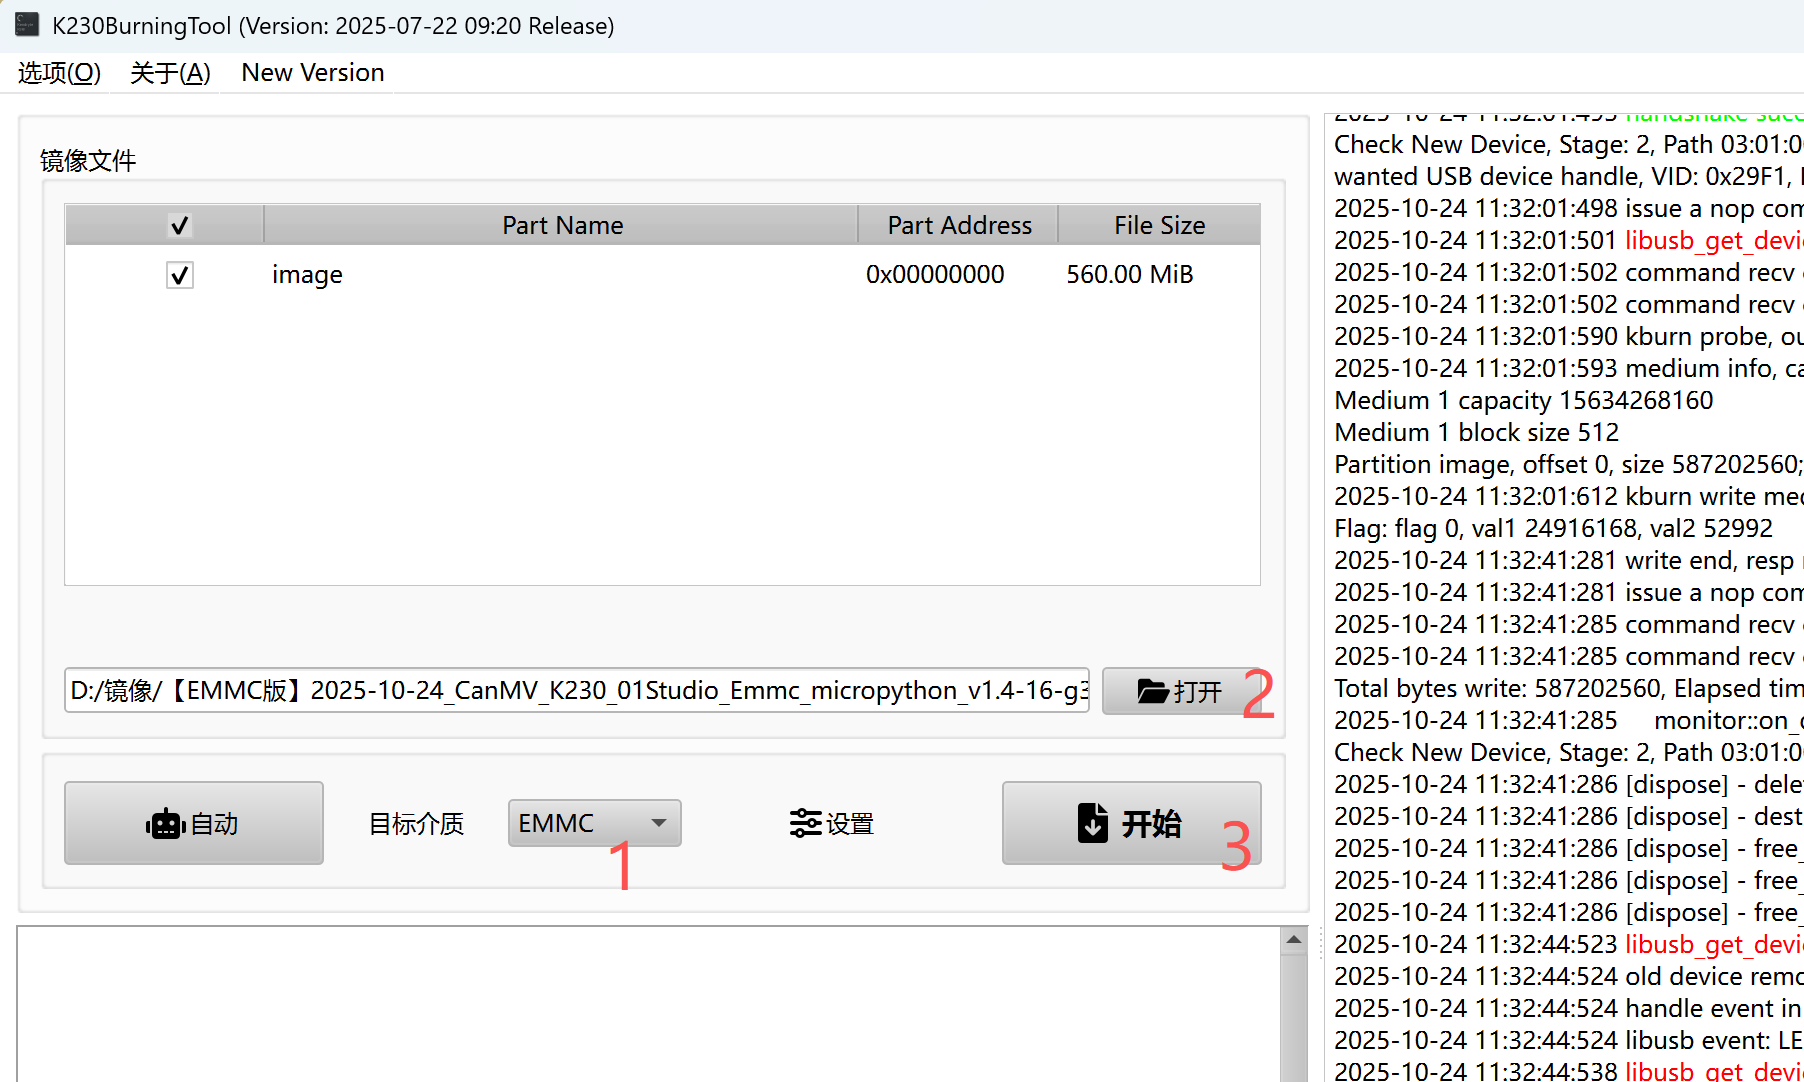Open the 选项(O) menu

tap(59, 73)
